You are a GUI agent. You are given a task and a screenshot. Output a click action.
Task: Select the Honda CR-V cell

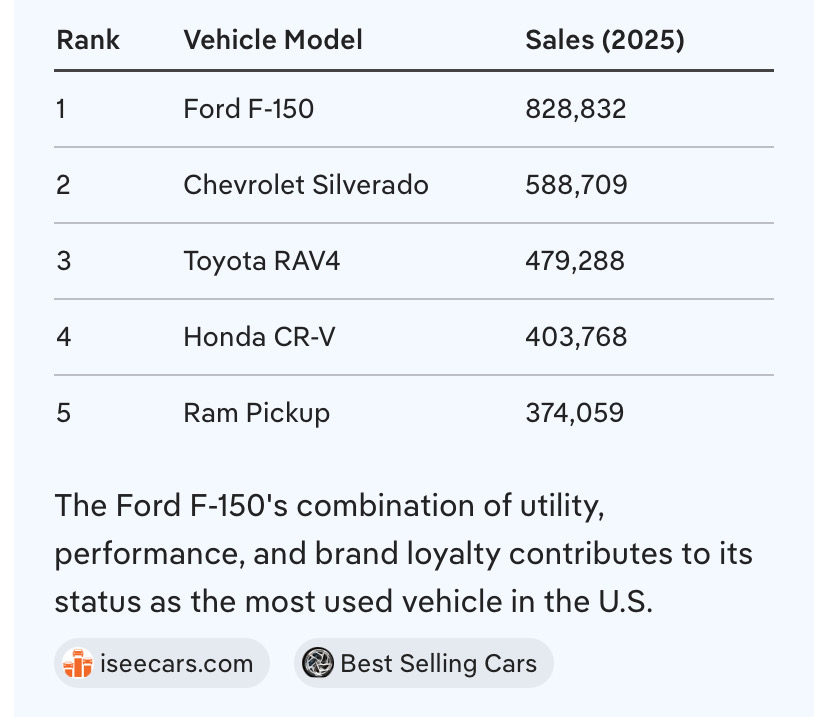pos(259,337)
